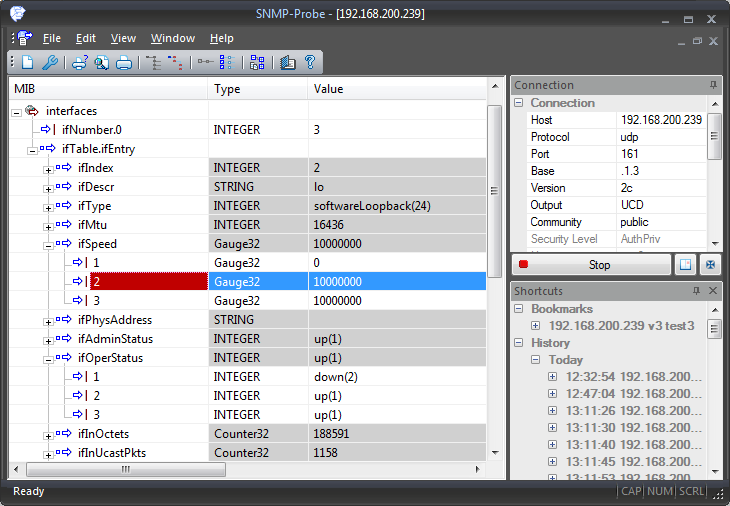Open the File menu

pos(52,38)
